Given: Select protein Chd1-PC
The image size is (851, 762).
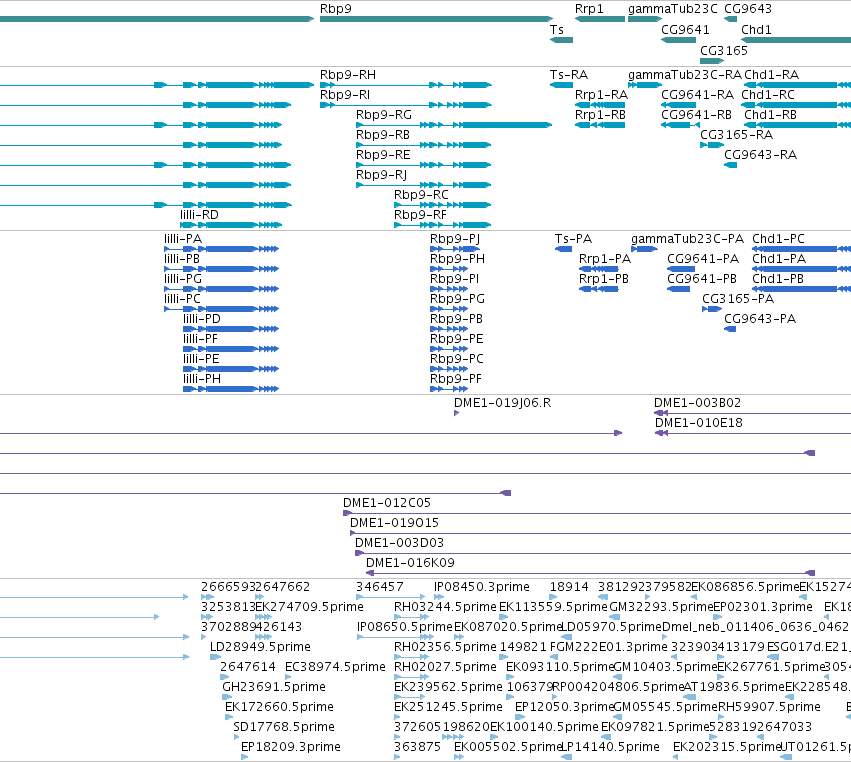Looking at the screenshot, I should pos(778,239).
